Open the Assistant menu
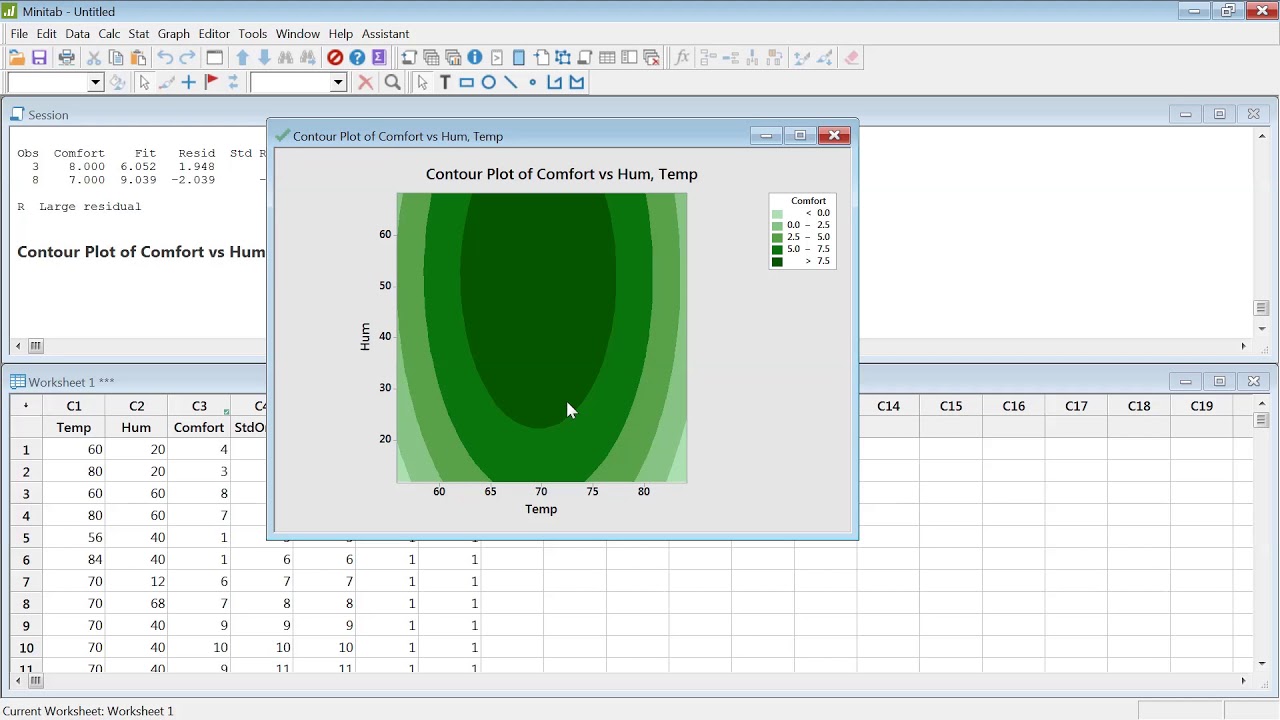The width and height of the screenshot is (1280, 720). pos(385,34)
